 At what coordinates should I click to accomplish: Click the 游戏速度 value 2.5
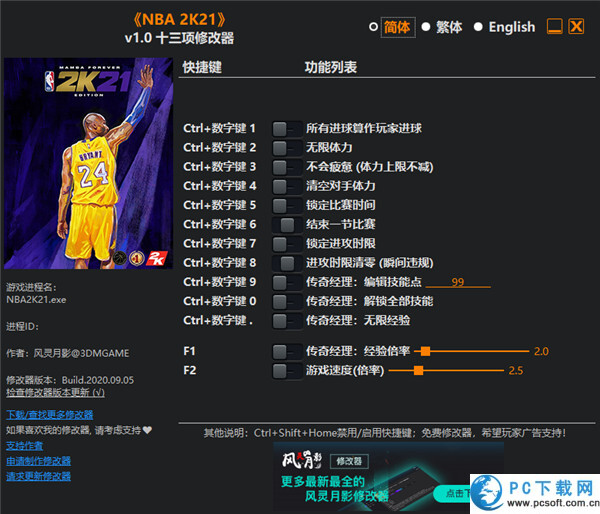pyautogui.click(x=515, y=370)
